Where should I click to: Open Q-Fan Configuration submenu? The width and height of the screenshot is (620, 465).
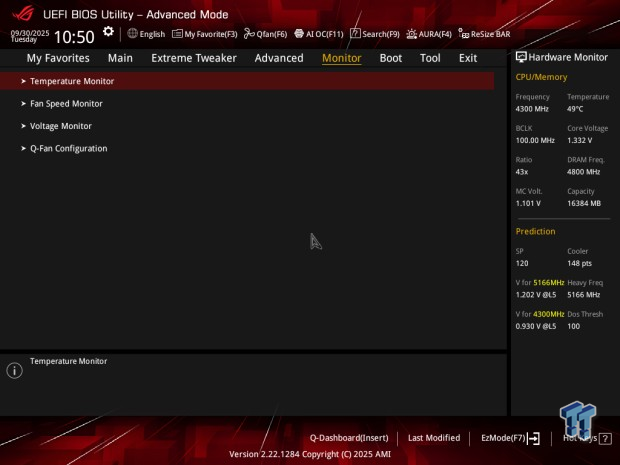[x=68, y=148]
